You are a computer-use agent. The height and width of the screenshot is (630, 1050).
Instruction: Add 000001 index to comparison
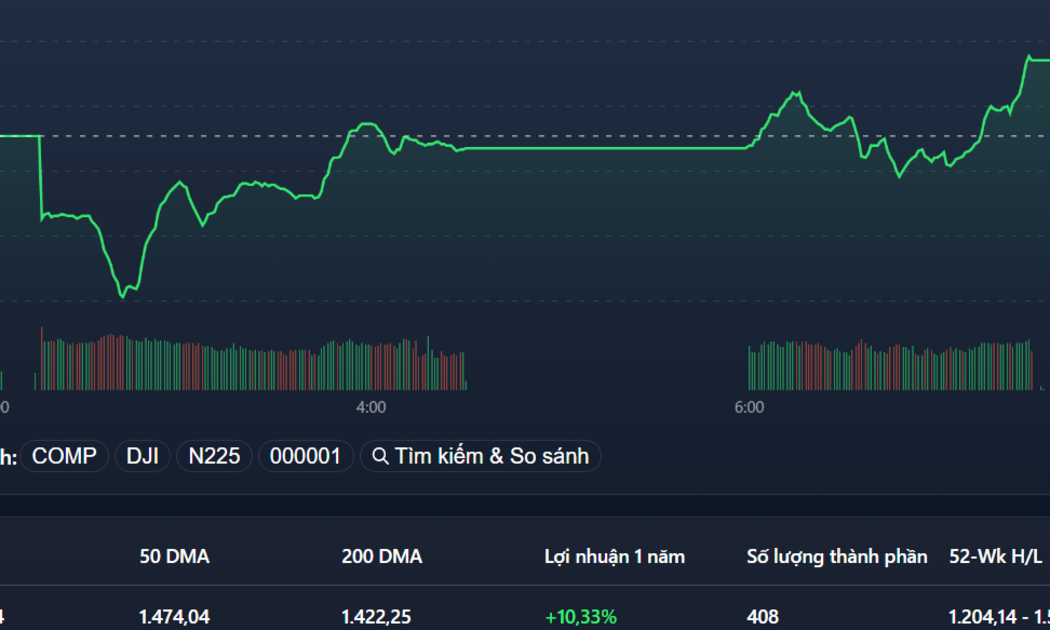click(305, 456)
